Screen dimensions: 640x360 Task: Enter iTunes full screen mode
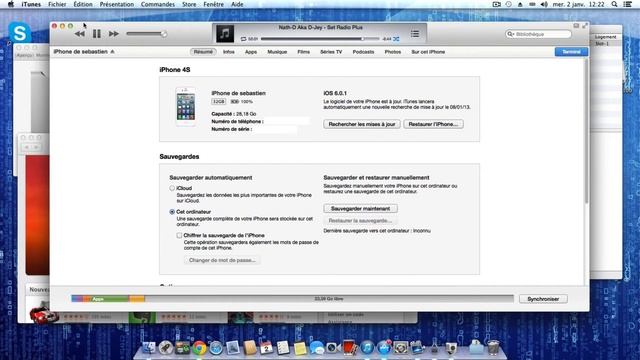coord(584,26)
